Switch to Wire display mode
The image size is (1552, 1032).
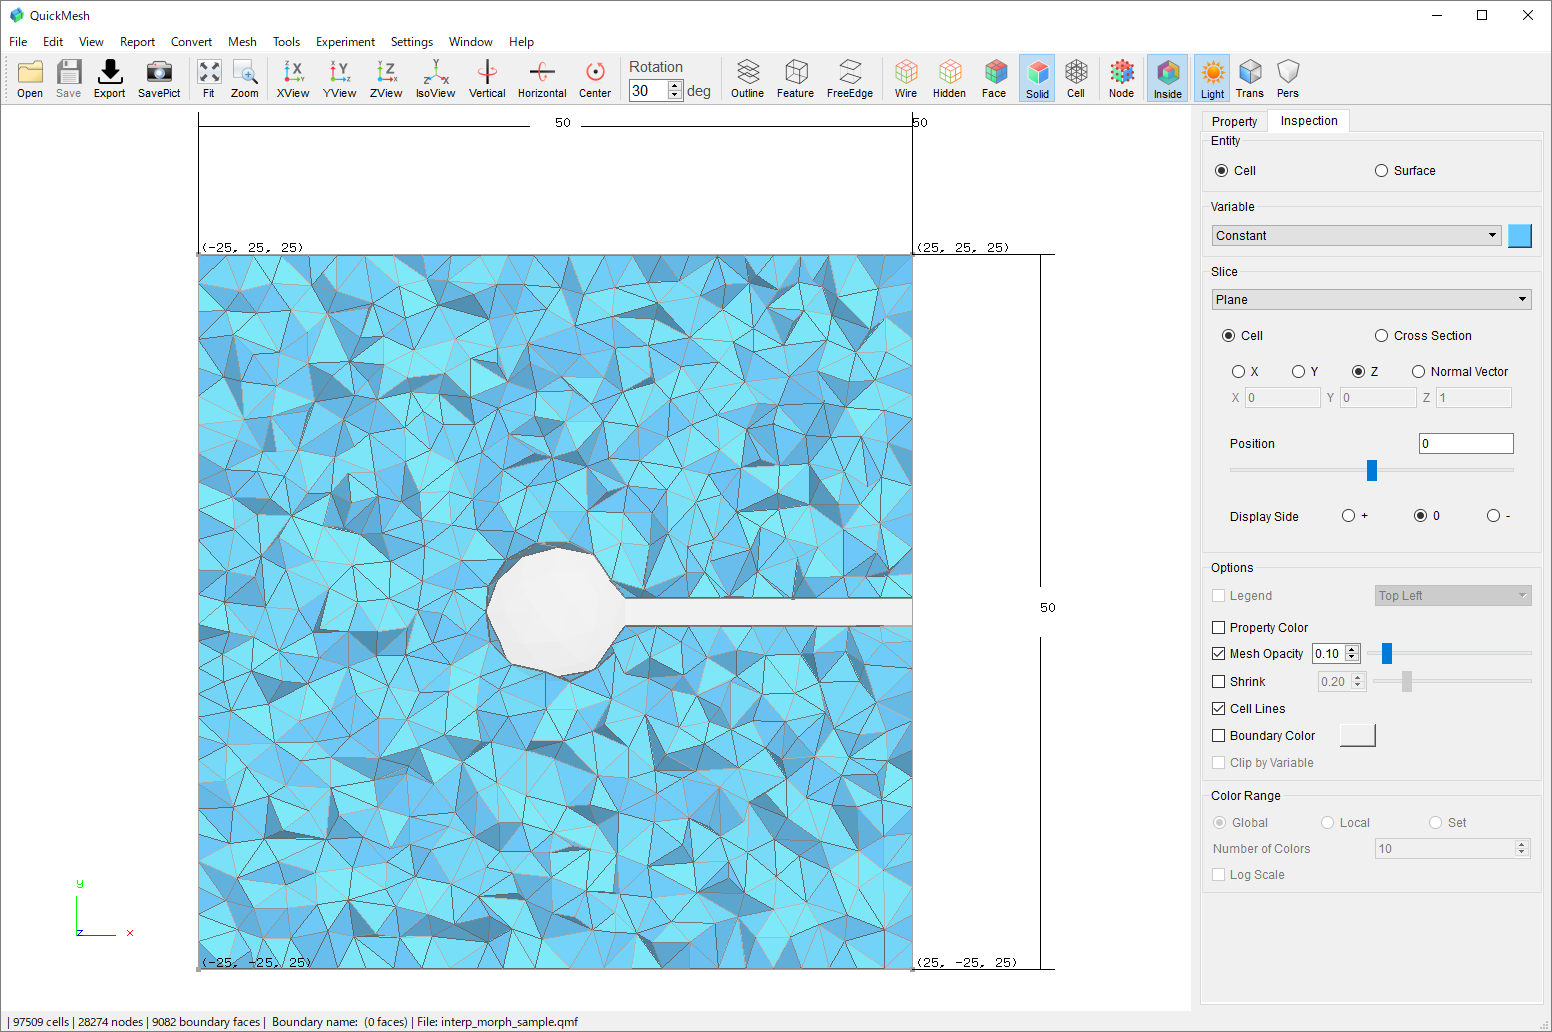click(905, 78)
